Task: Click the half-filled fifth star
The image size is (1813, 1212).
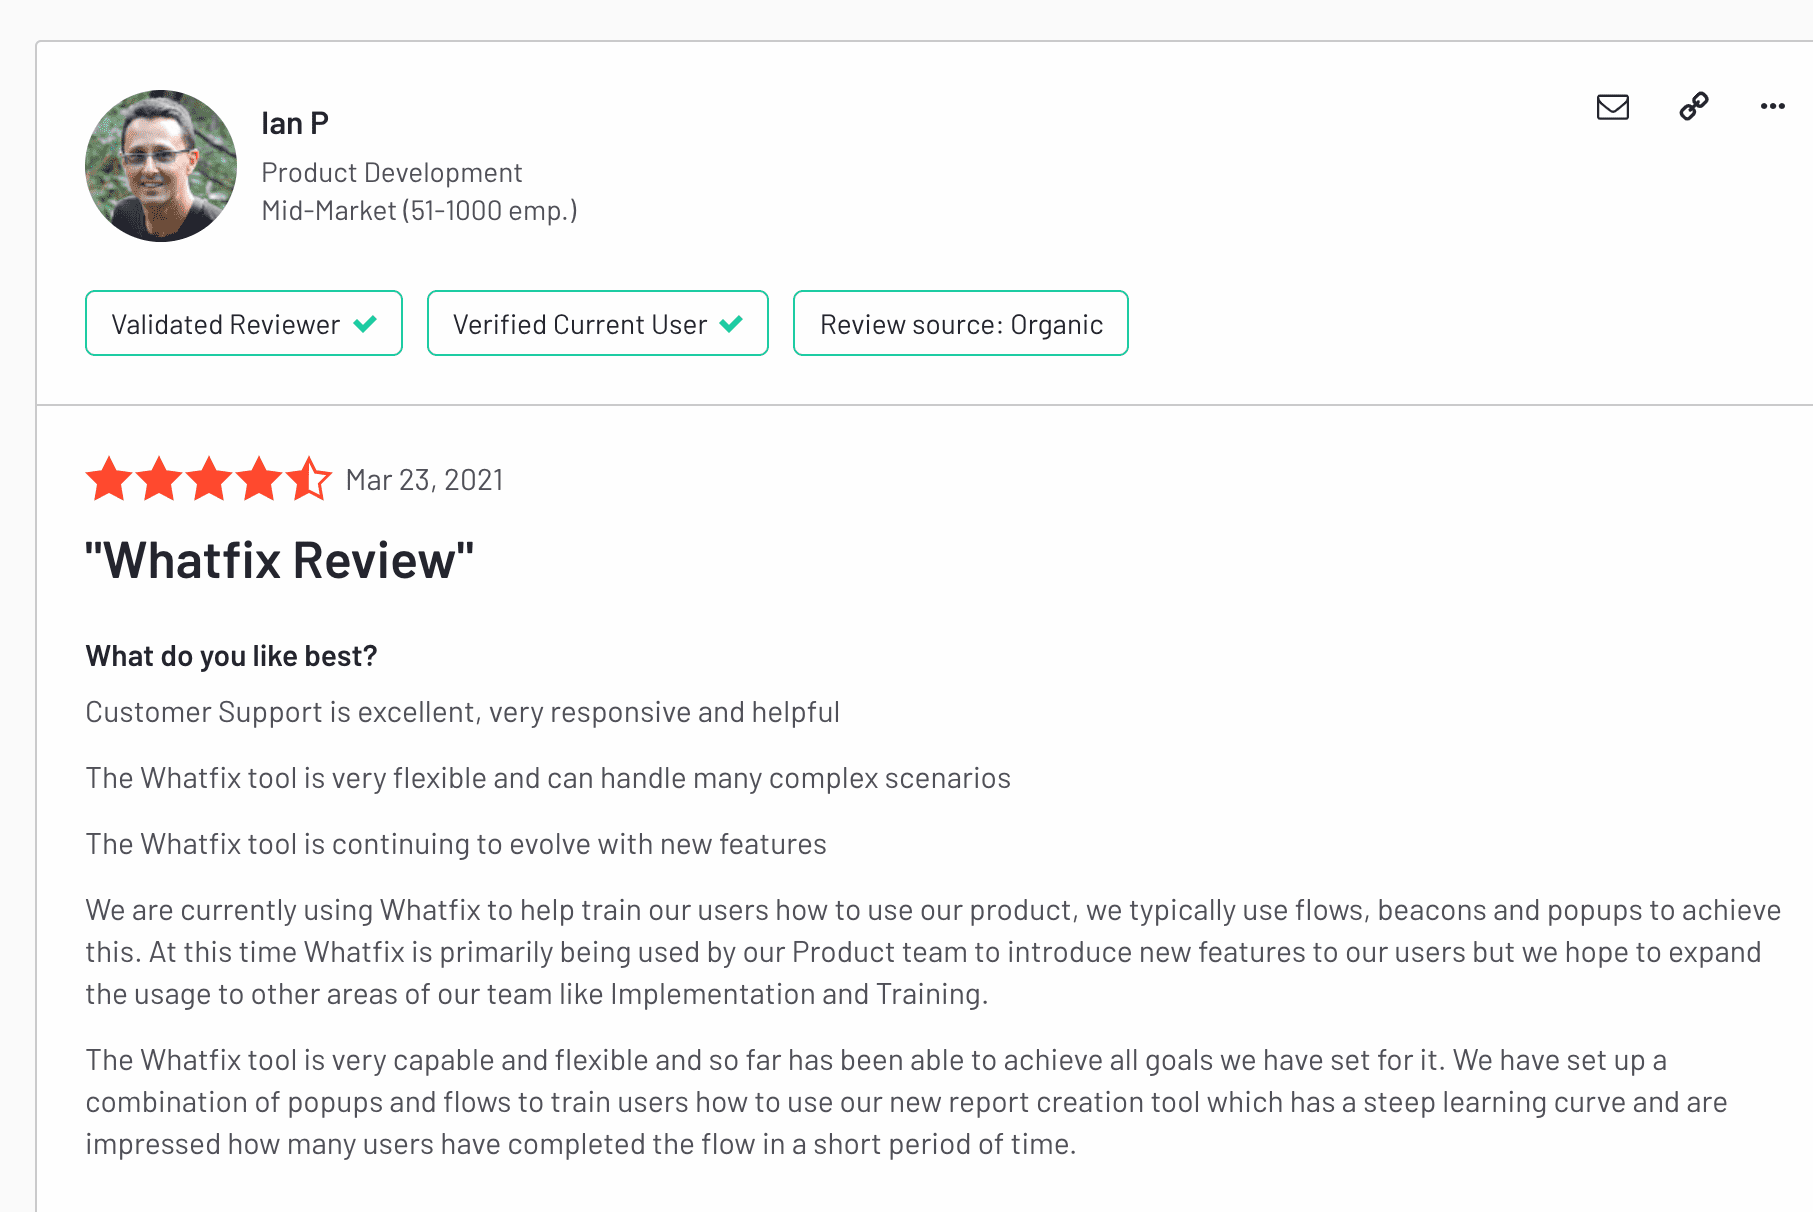Action: point(309,478)
